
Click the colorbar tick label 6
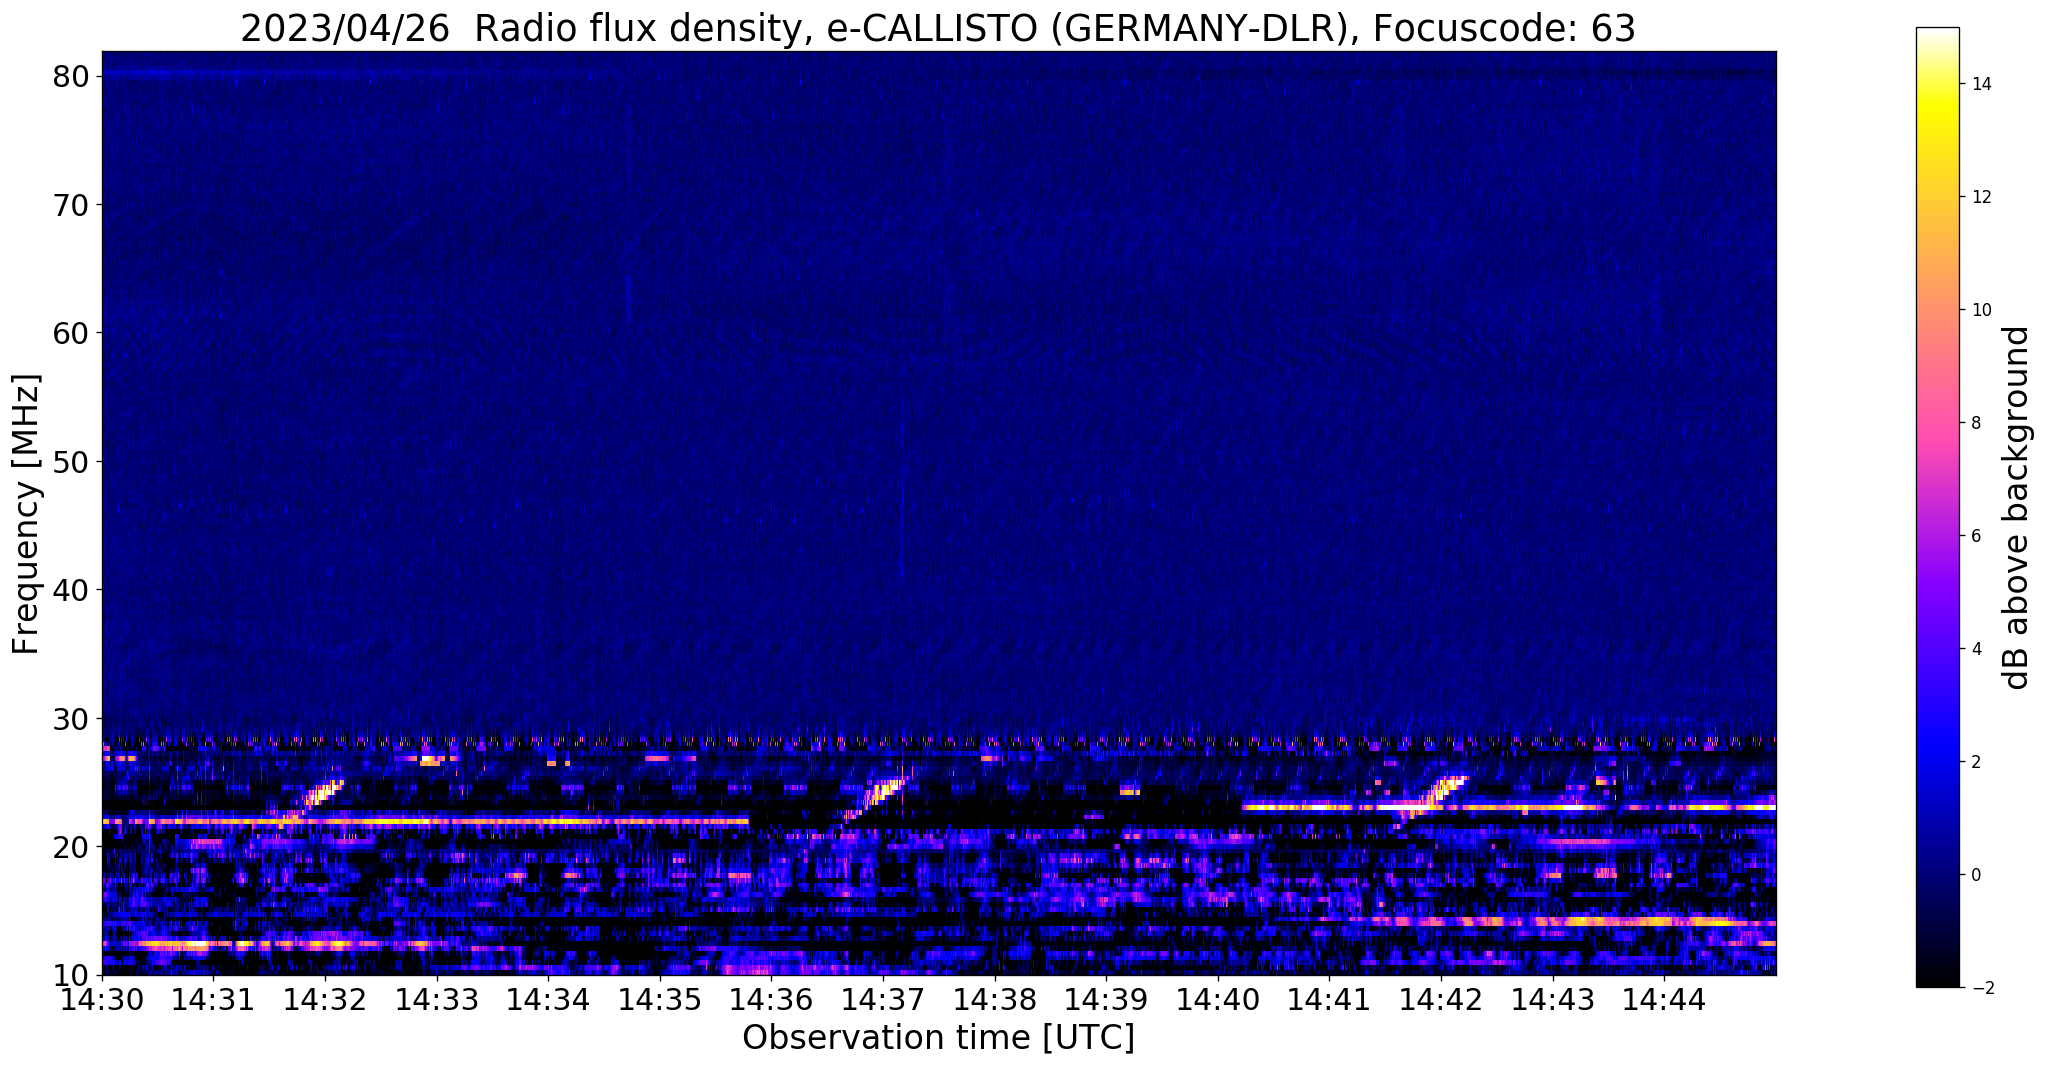pyautogui.click(x=1975, y=537)
